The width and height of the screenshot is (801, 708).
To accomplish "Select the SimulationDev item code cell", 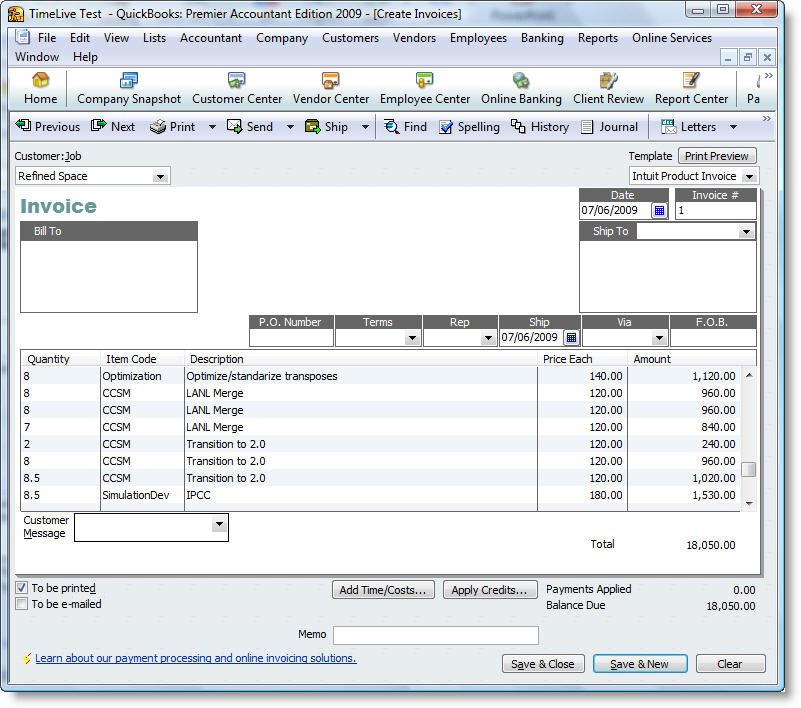I will 142,495.
